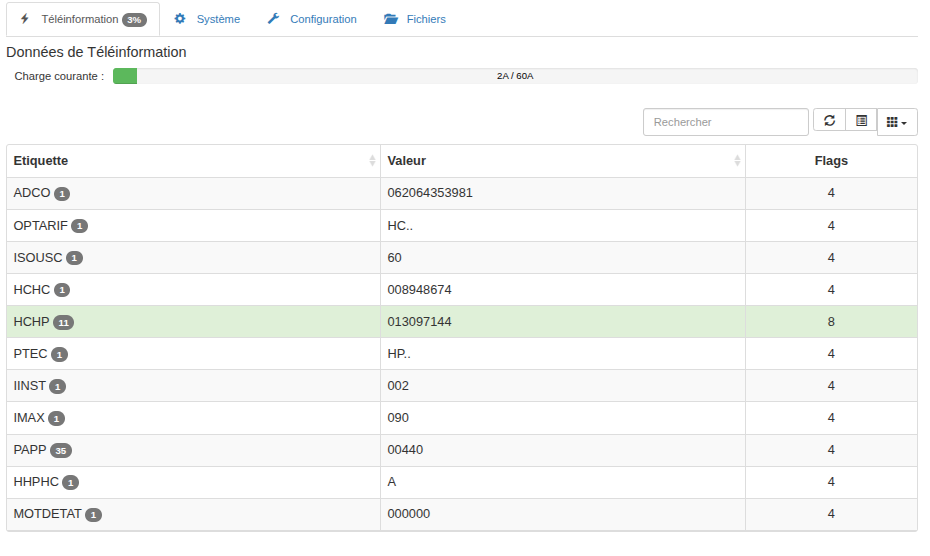The image size is (930, 556).
Task: Open the columns dropdown button
Action: (x=897, y=122)
